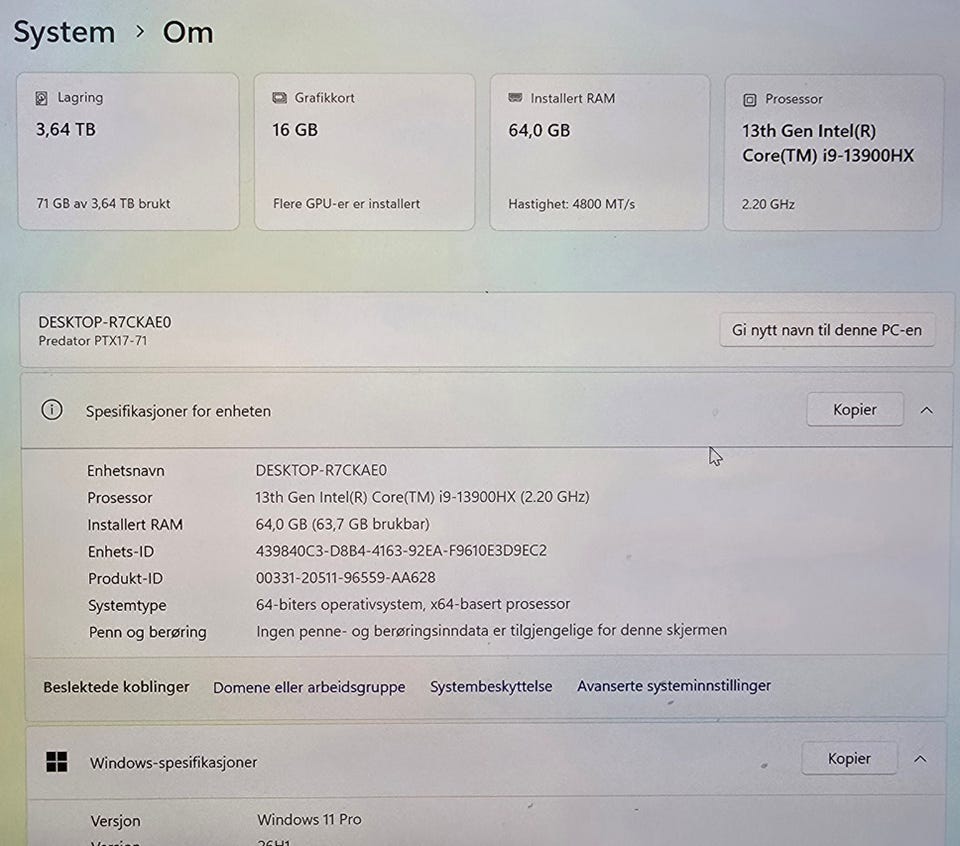Viewport: 960px width, 846px height.
Task: Copy Windows specifications with Kopier button
Action: pos(849,758)
